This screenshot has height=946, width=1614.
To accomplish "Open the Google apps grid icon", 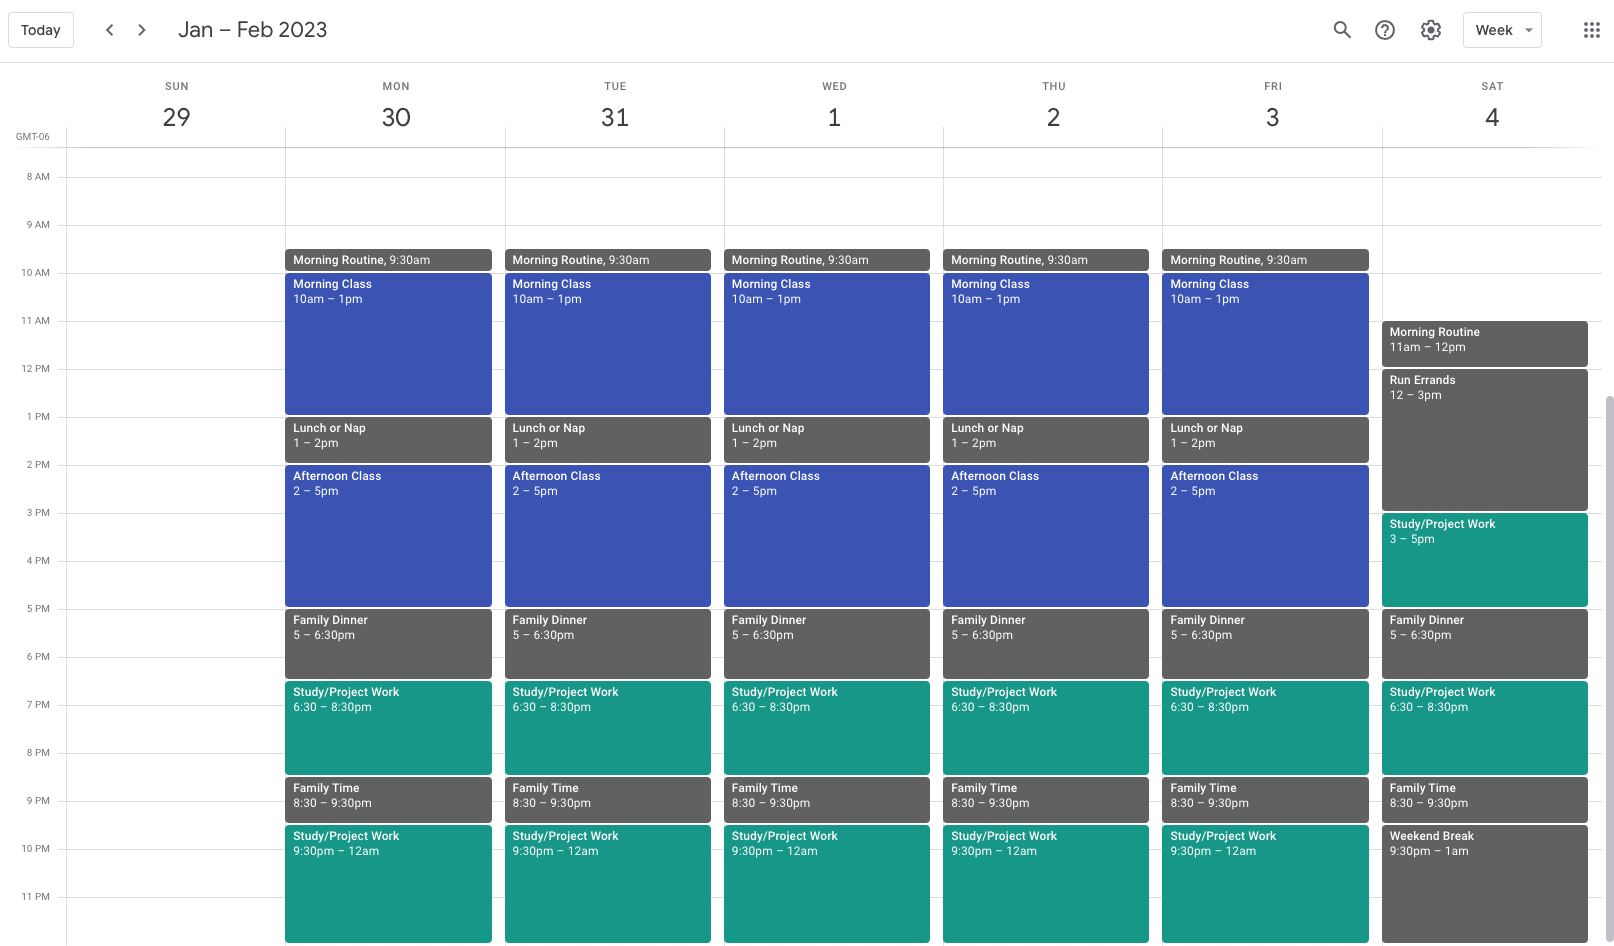I will point(1591,30).
